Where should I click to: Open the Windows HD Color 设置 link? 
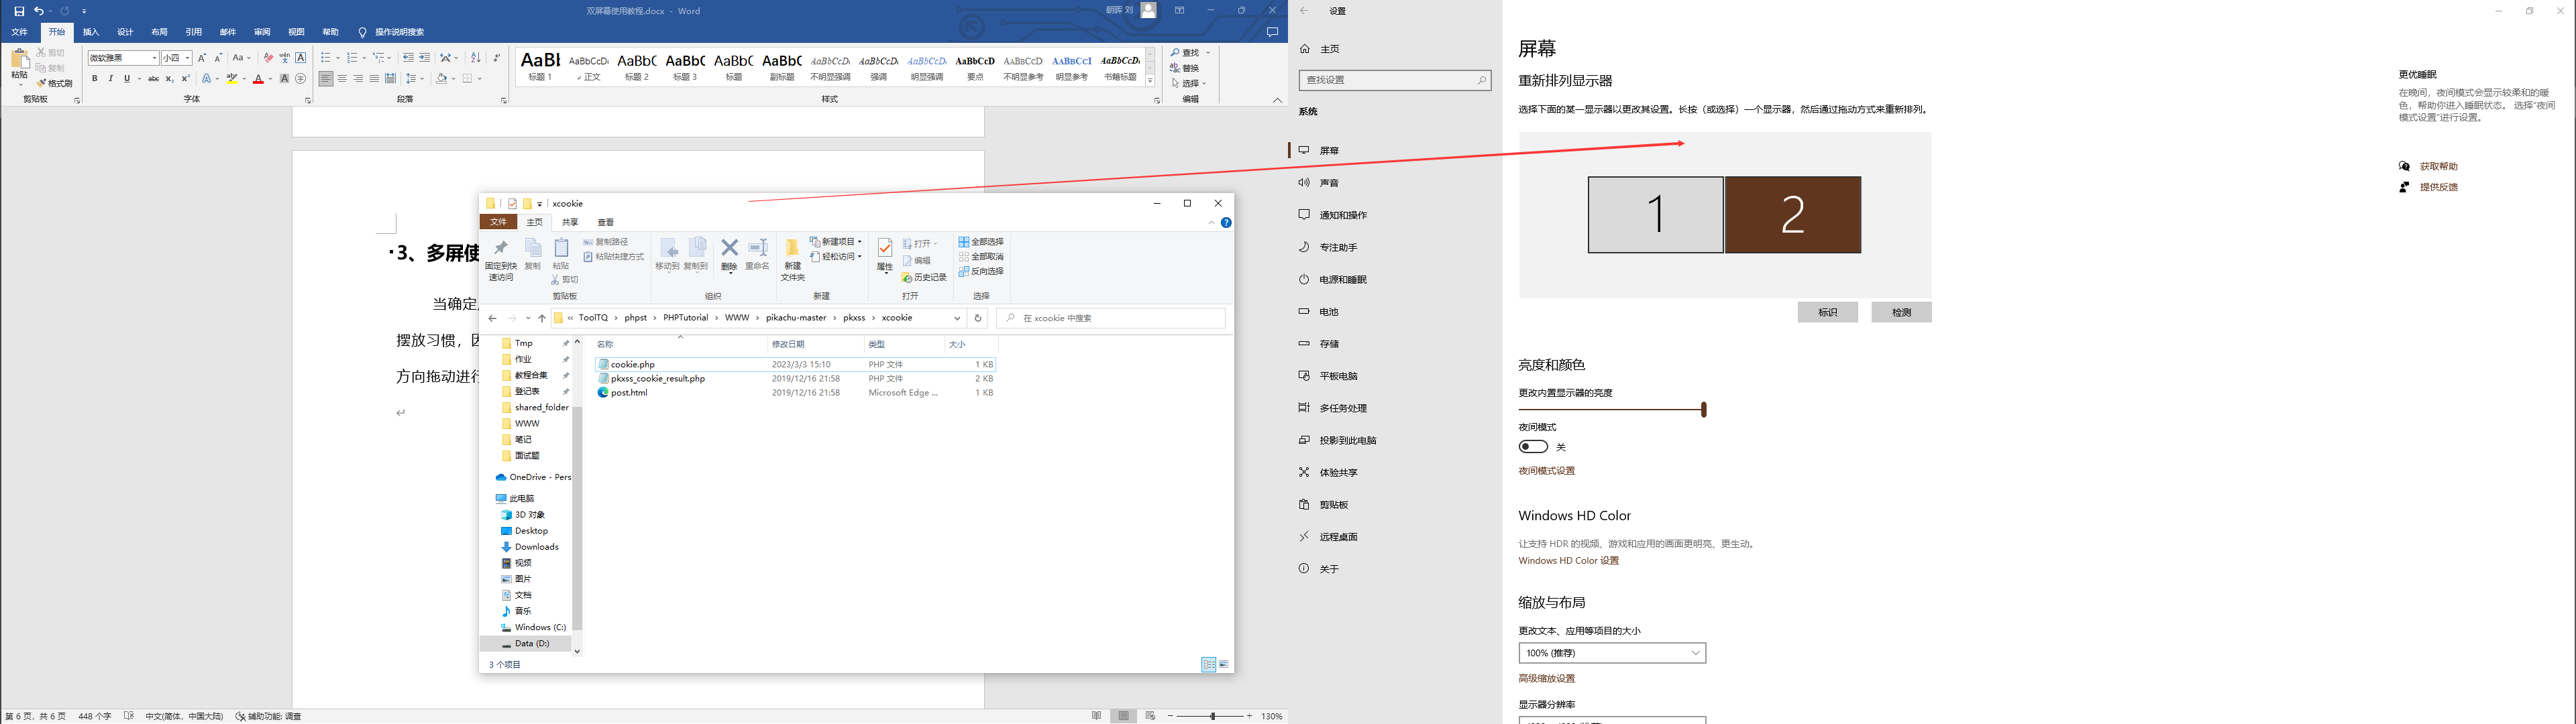(1568, 561)
